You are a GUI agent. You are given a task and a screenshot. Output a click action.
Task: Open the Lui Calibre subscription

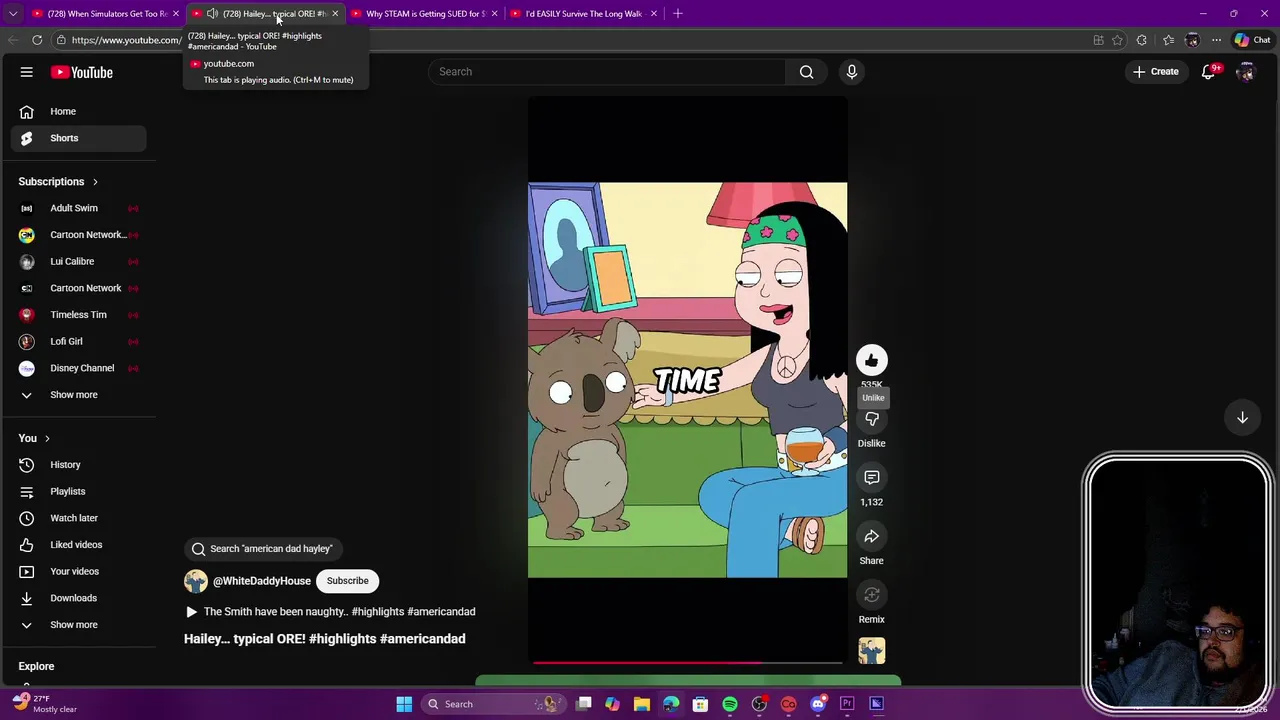click(x=78, y=262)
